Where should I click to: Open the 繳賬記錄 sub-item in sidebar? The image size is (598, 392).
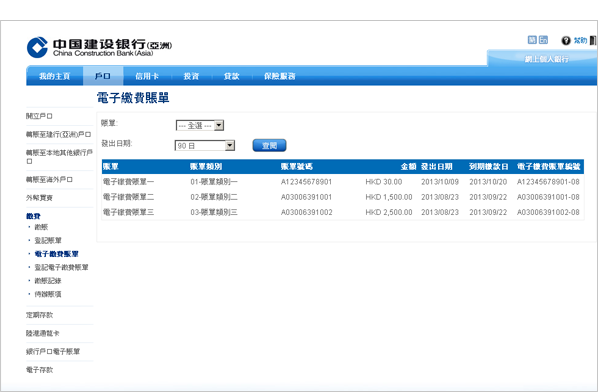(x=48, y=281)
